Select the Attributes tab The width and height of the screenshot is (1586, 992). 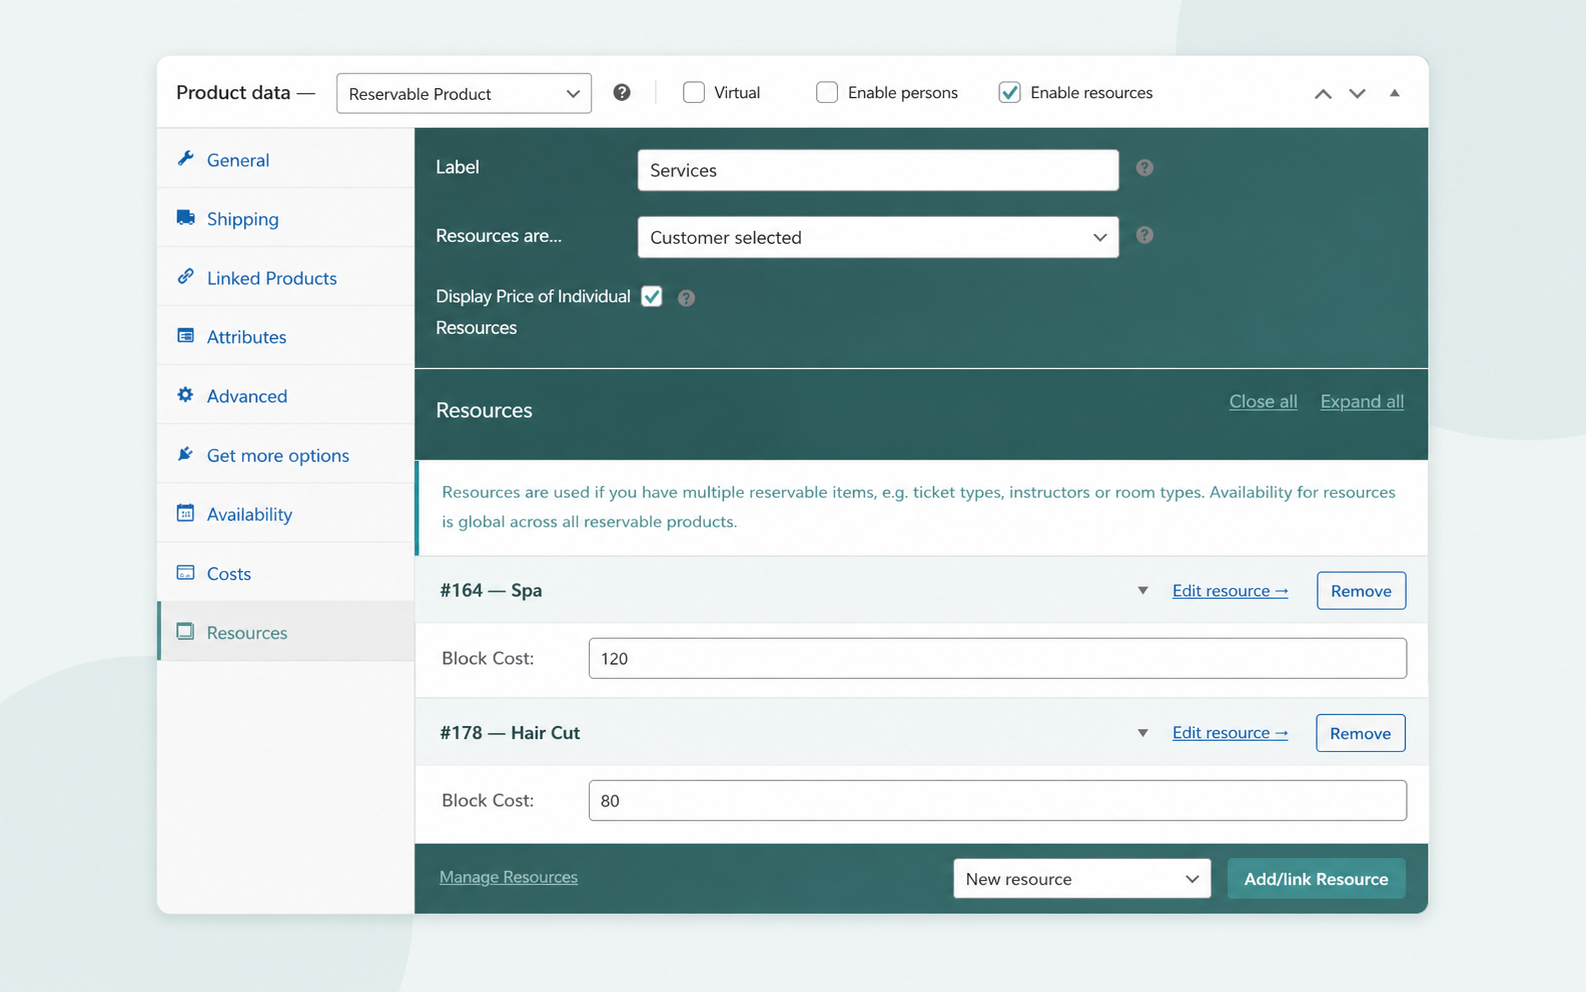coord(286,336)
